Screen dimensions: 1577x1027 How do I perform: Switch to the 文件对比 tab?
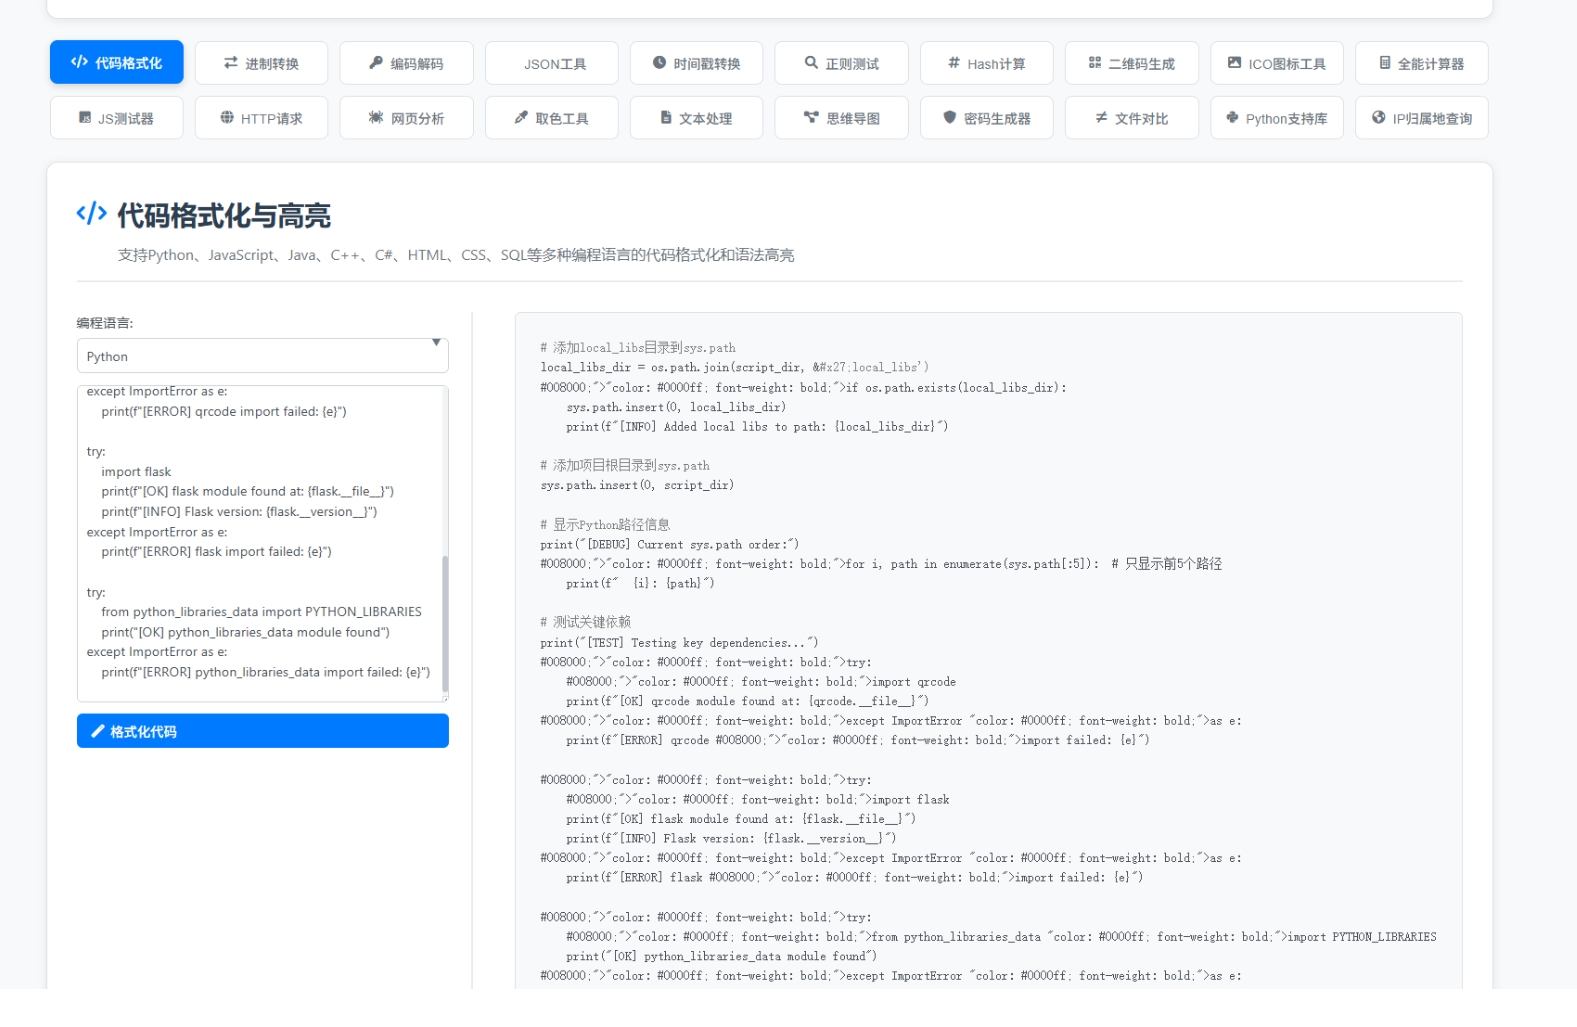pos(1132,118)
